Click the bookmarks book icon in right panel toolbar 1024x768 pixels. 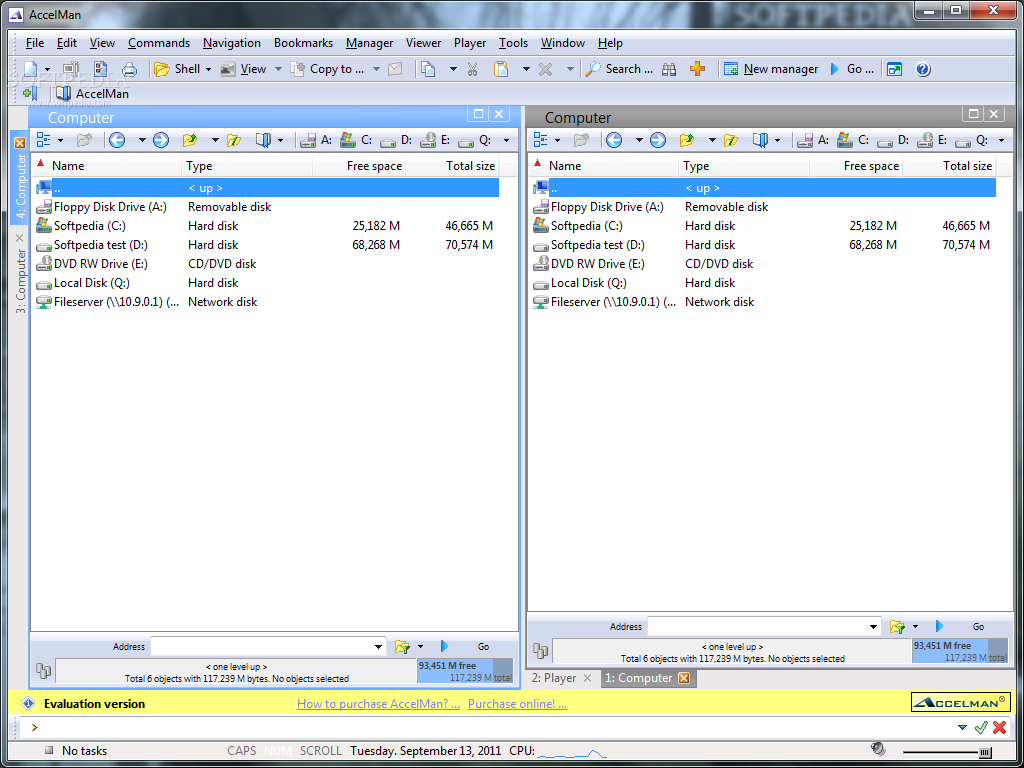(x=760, y=140)
